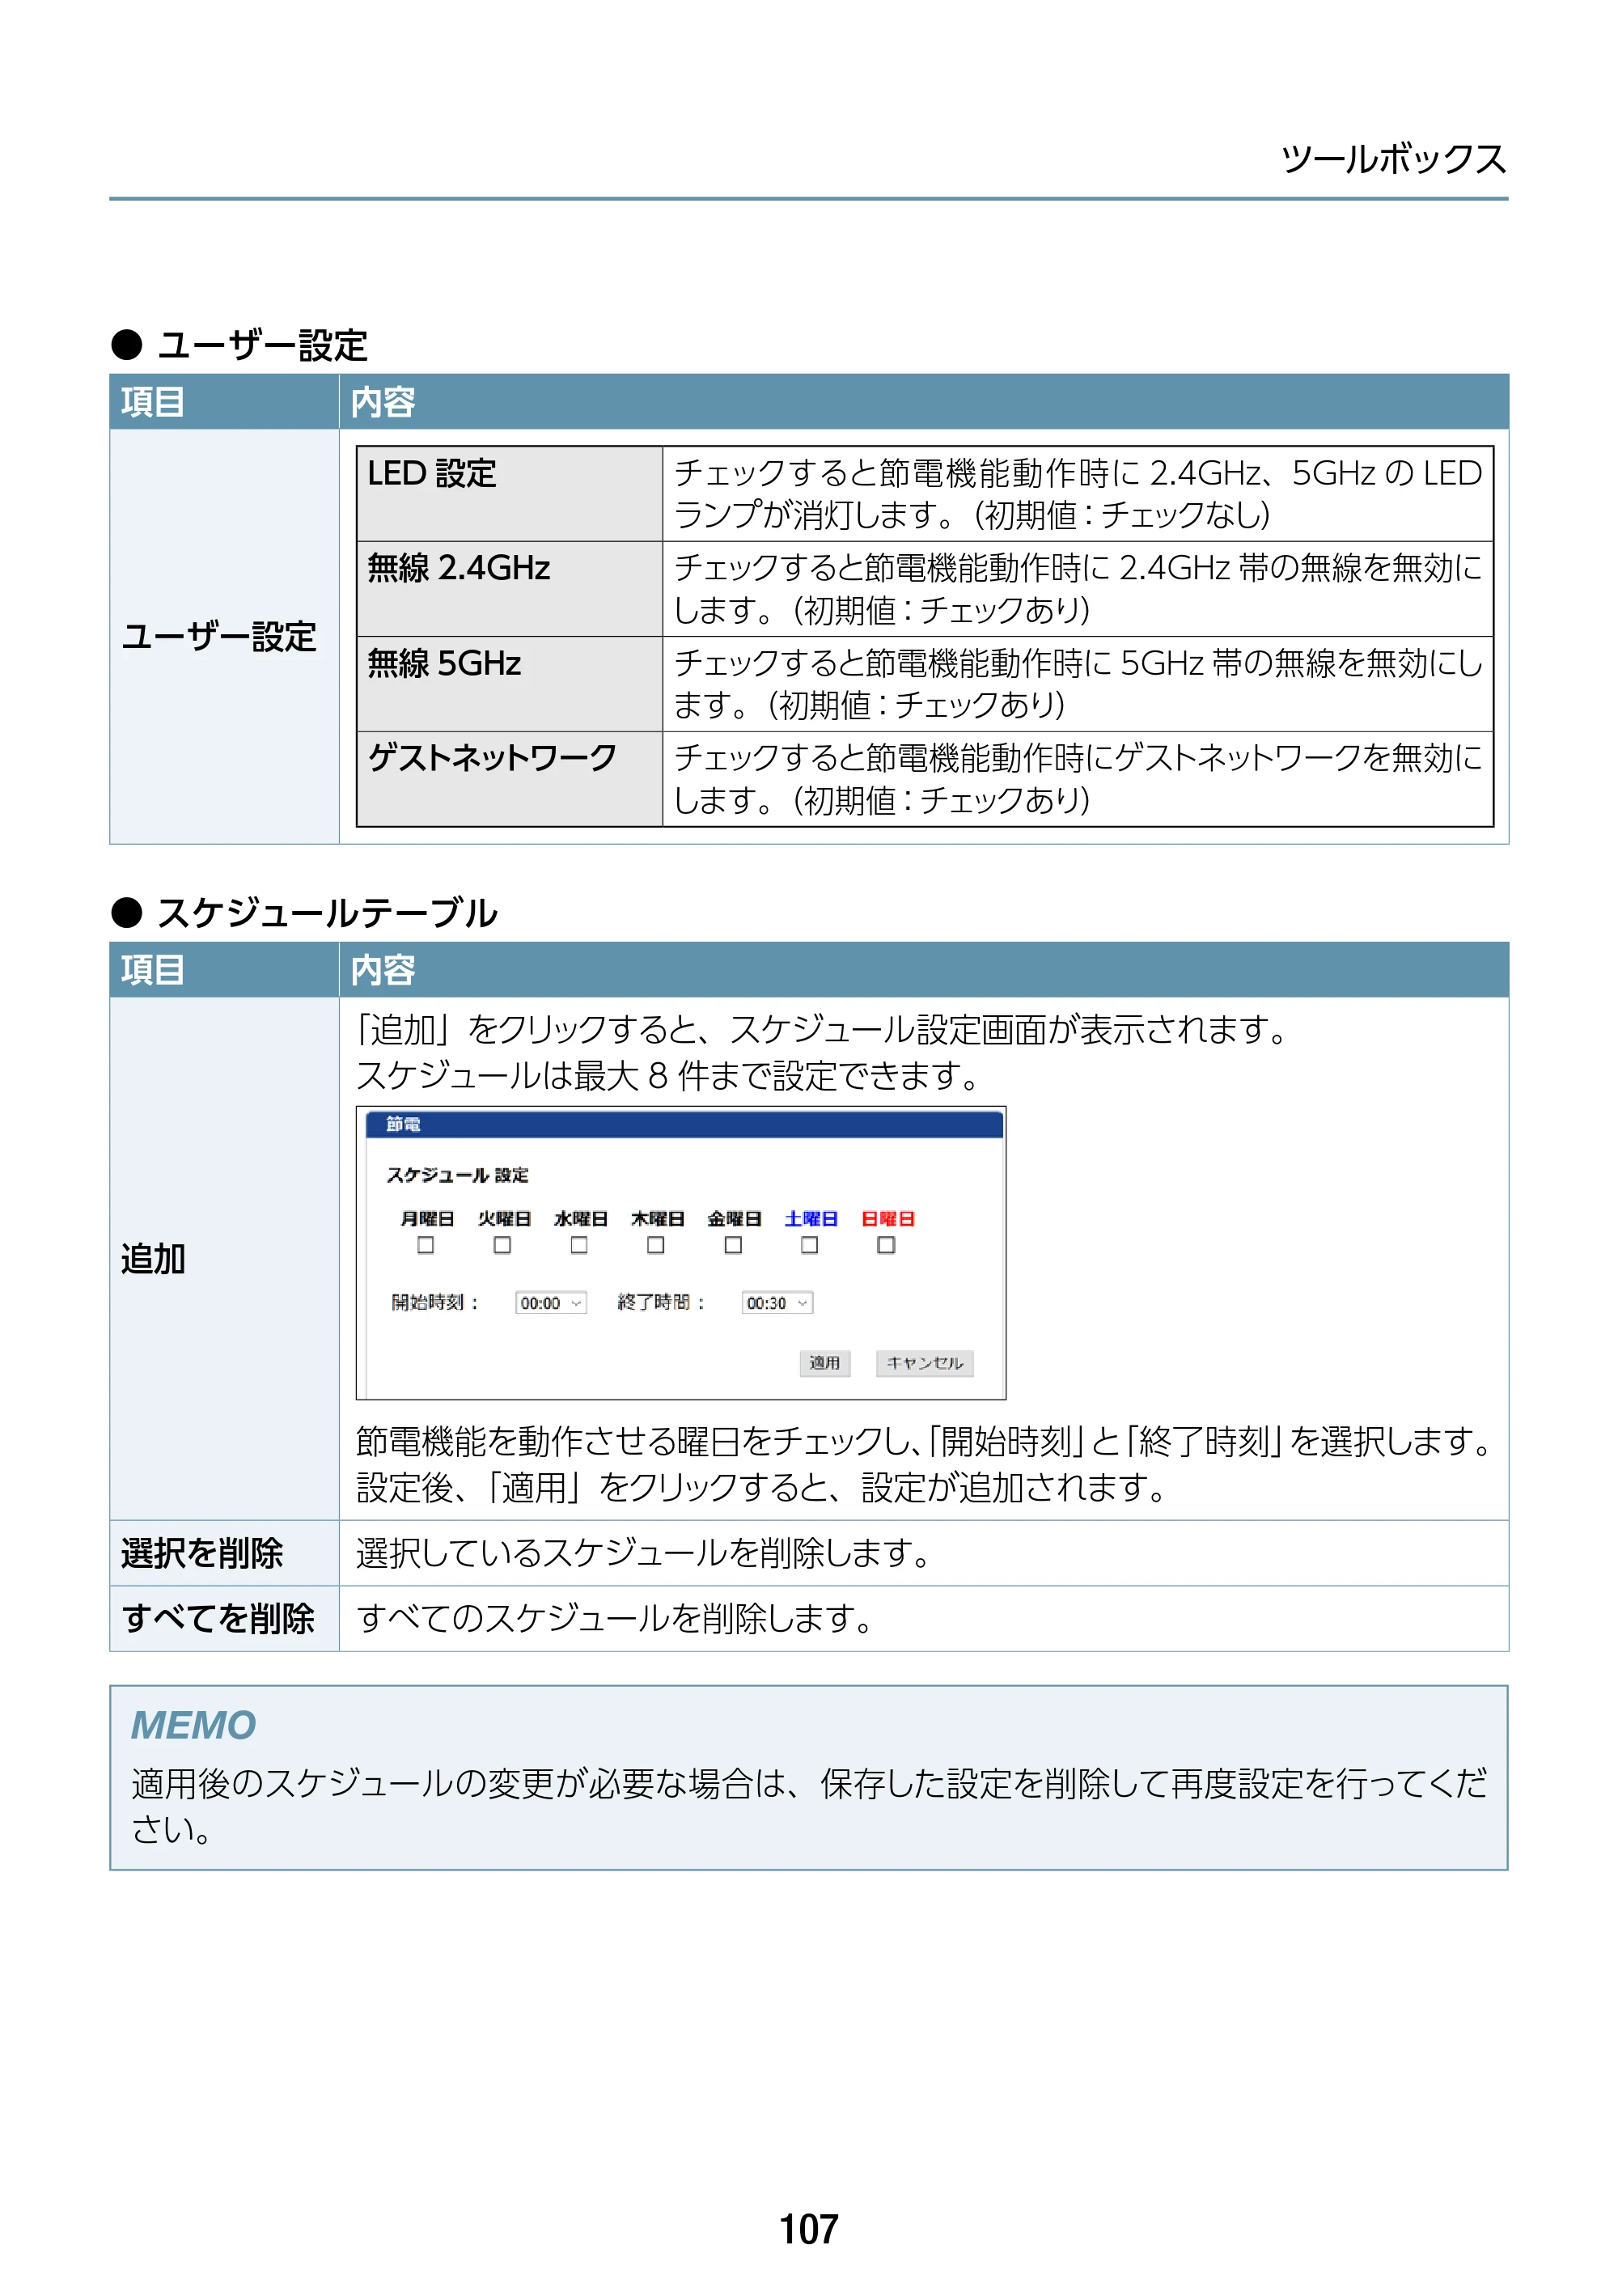The image size is (1618, 2296).
Task: Check the 金曜日 checkbox
Action: [x=733, y=1245]
